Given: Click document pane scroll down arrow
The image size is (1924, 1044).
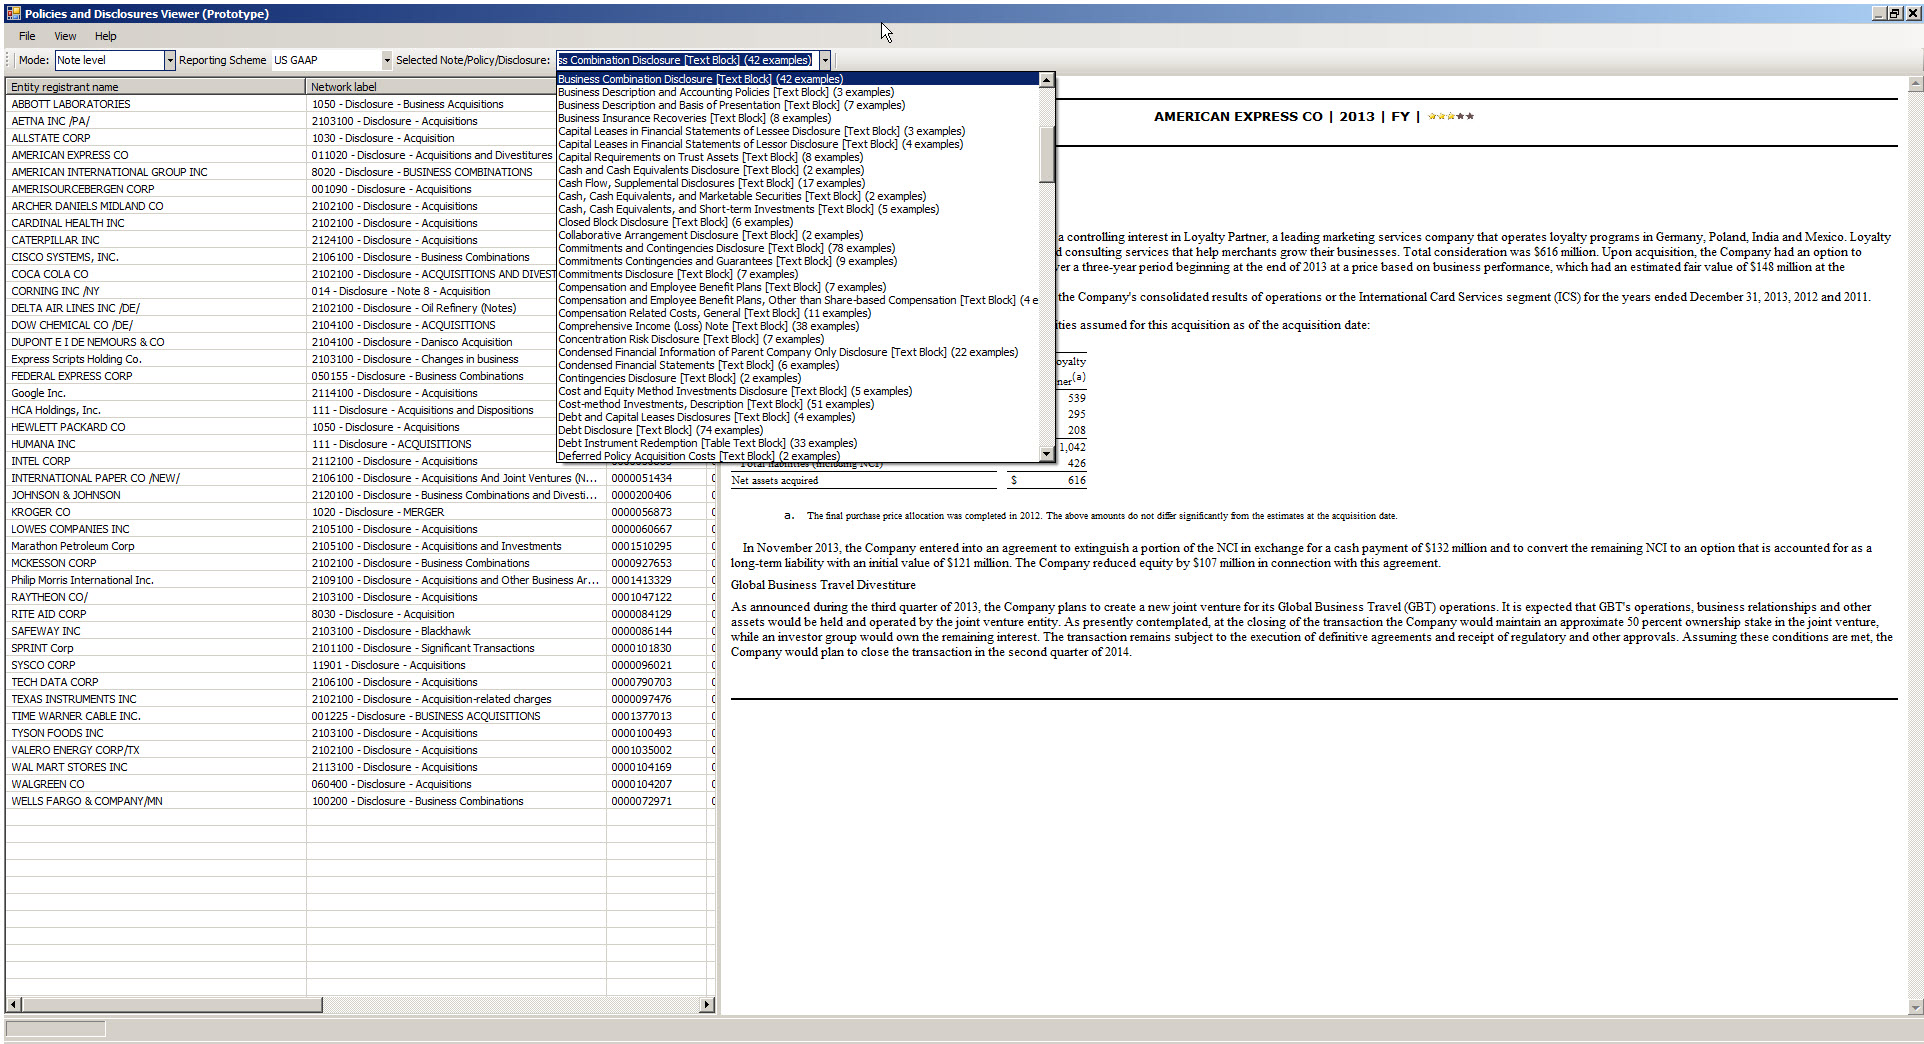Looking at the screenshot, I should tap(1915, 1007).
